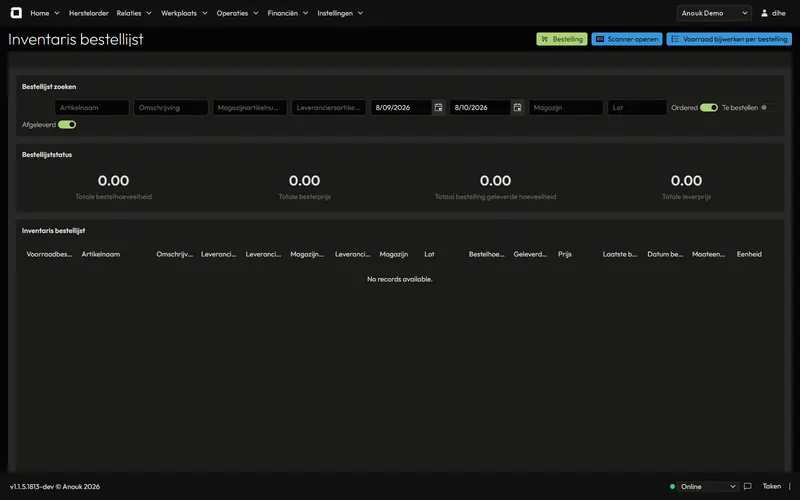
Task: Sort by Geleverd... column header
Action: pyautogui.click(x=530, y=254)
